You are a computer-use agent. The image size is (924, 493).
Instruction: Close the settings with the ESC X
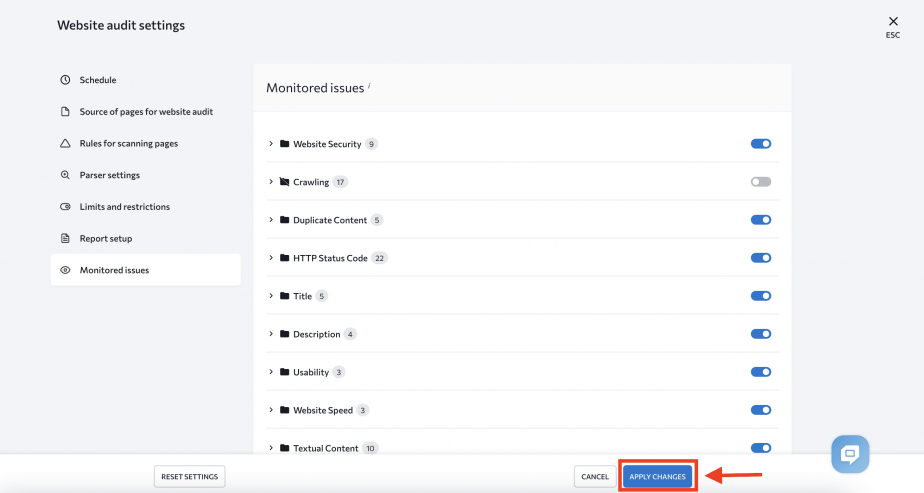[x=893, y=22]
